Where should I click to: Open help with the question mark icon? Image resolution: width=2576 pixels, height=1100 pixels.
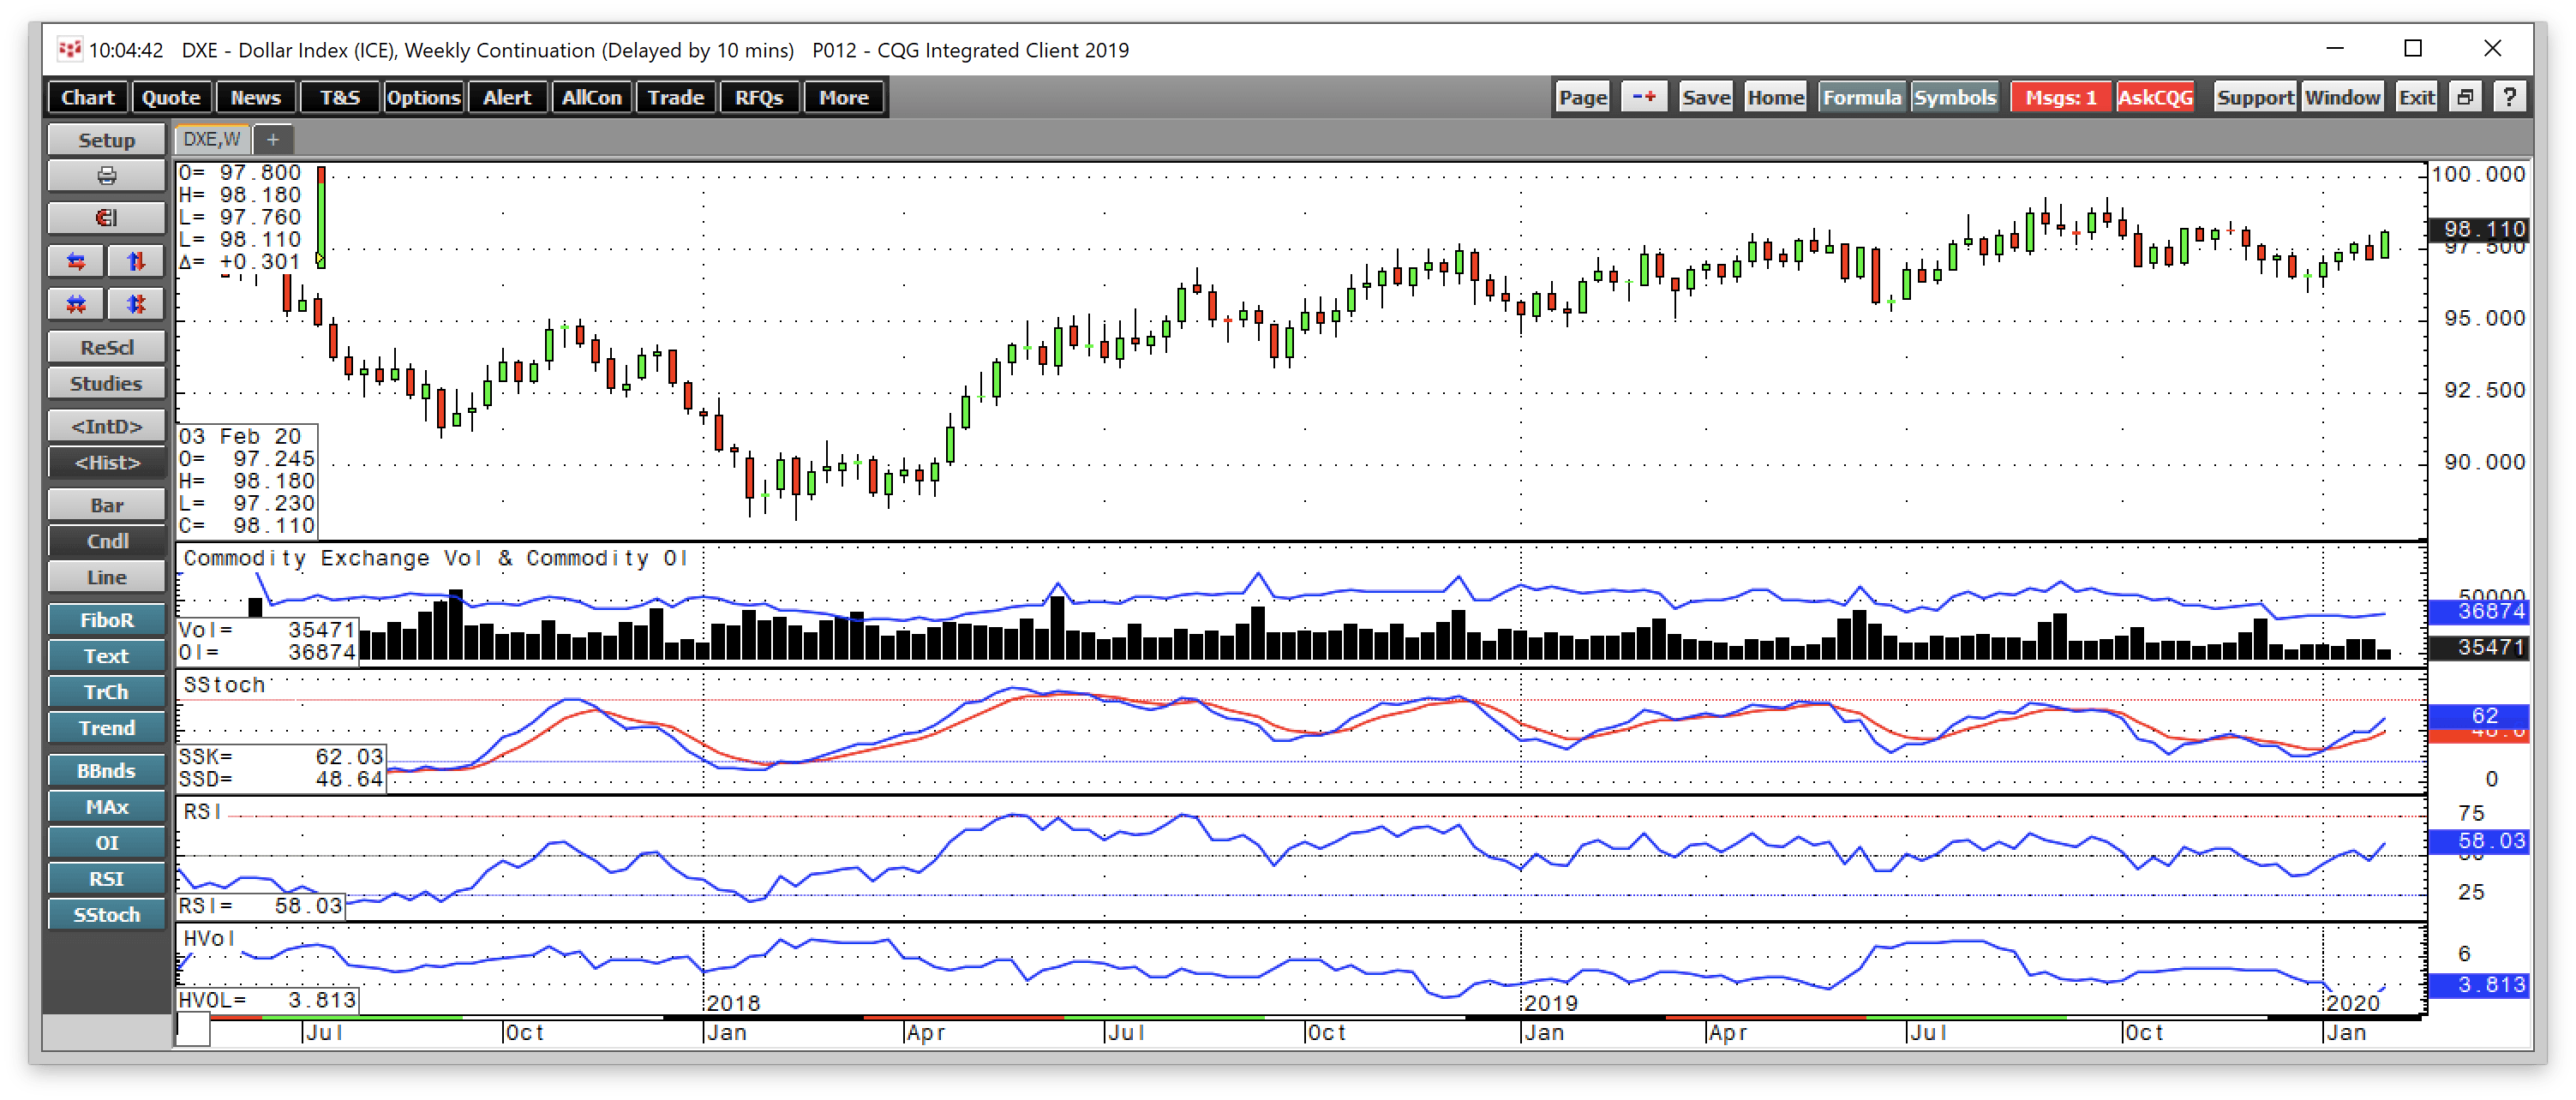[2509, 97]
